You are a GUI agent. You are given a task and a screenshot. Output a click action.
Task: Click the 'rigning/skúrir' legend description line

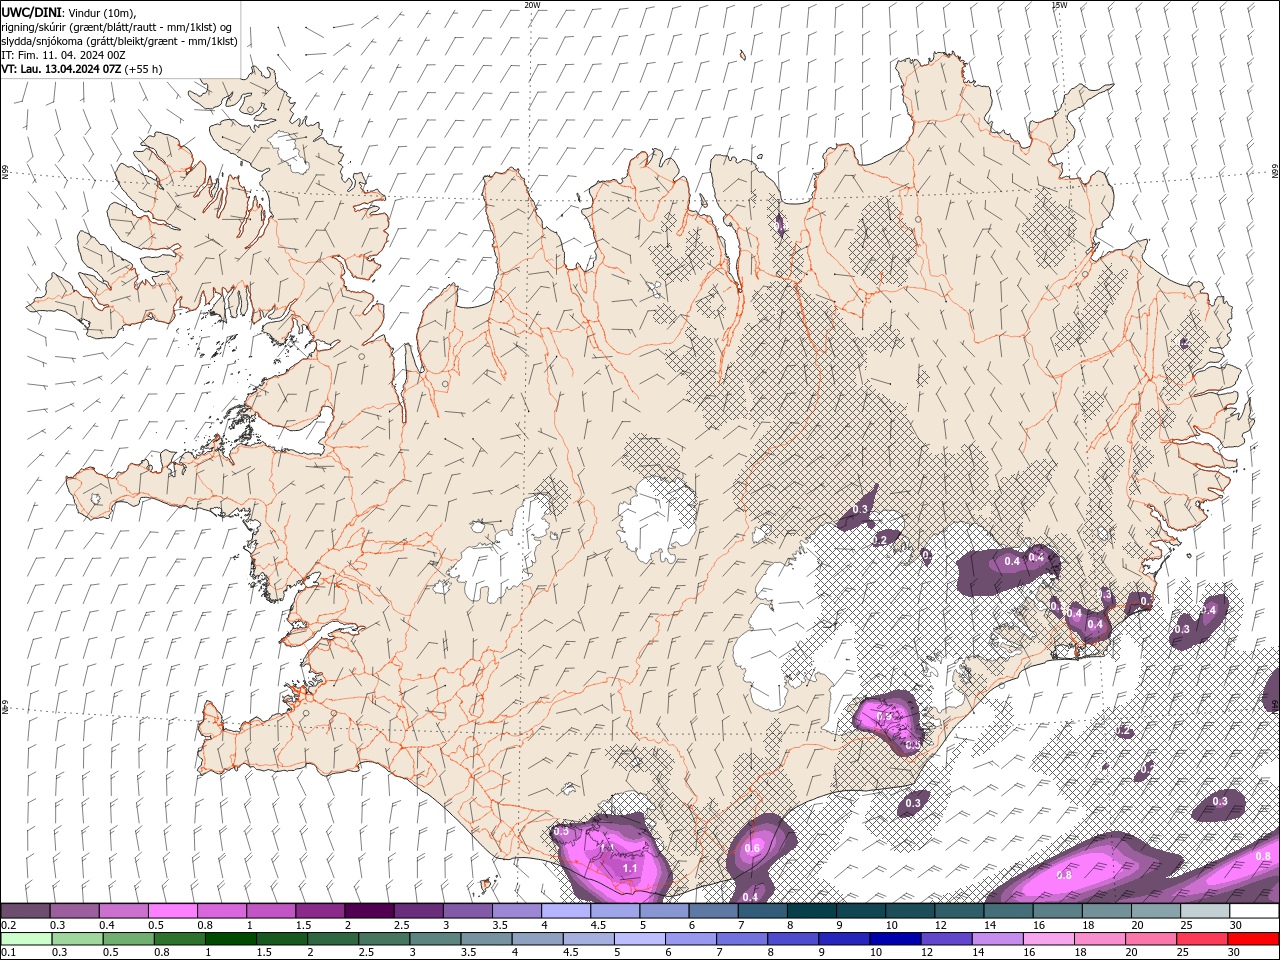pos(116,27)
